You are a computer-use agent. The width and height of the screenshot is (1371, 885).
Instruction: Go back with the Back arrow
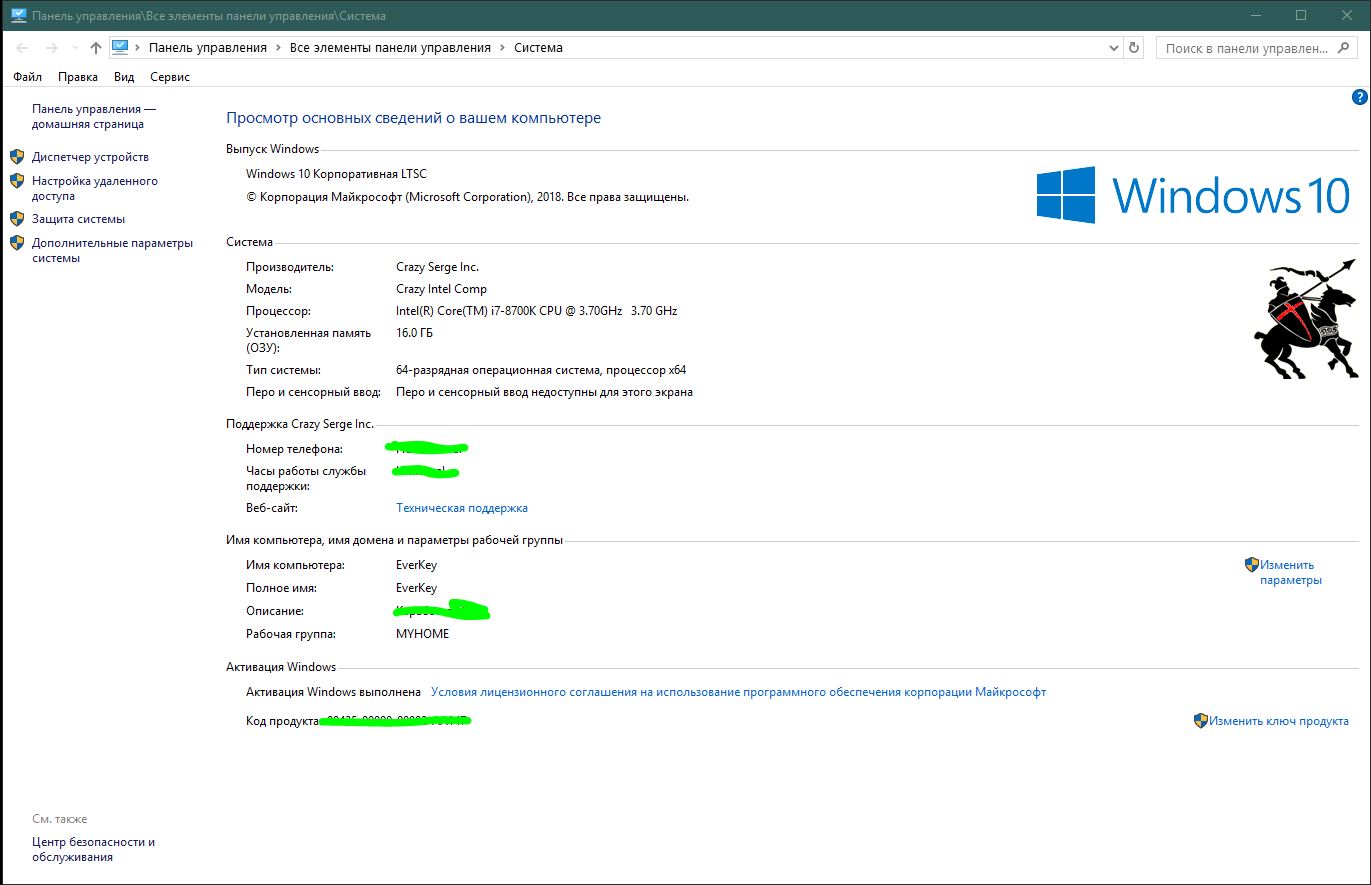point(23,48)
